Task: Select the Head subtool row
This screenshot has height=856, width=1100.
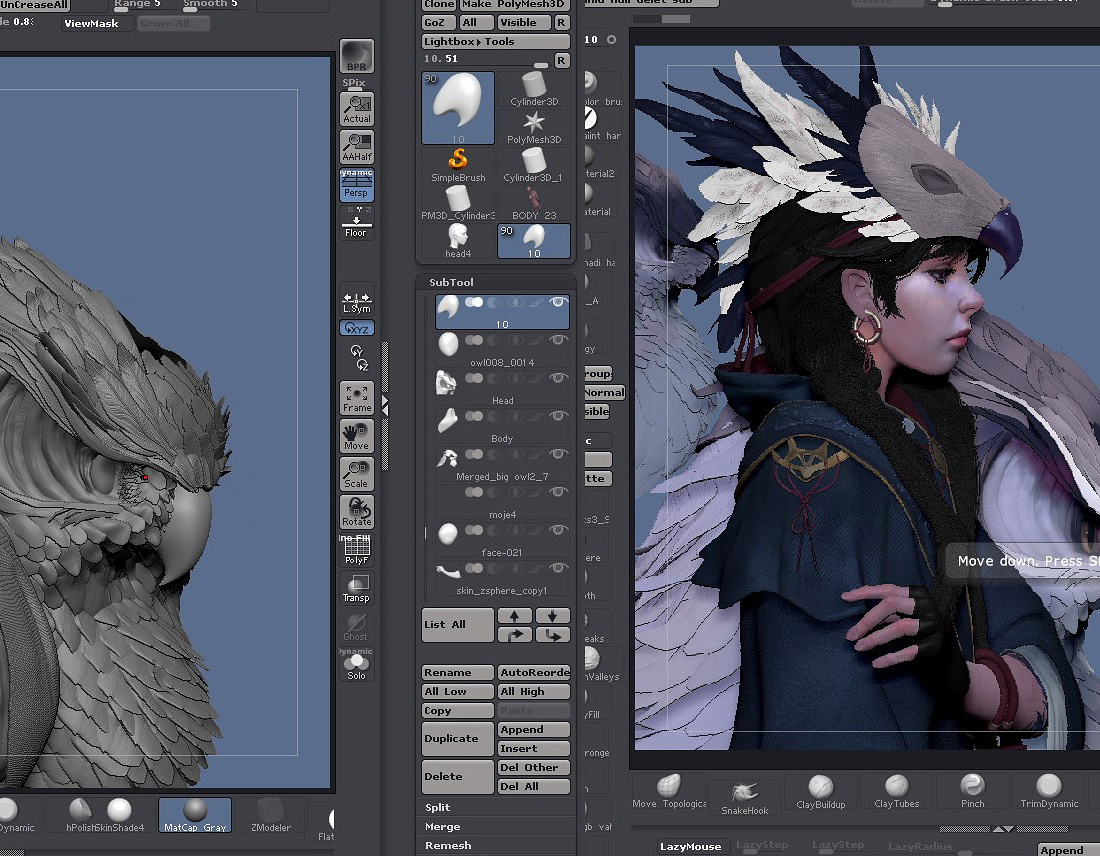Action: click(502, 388)
